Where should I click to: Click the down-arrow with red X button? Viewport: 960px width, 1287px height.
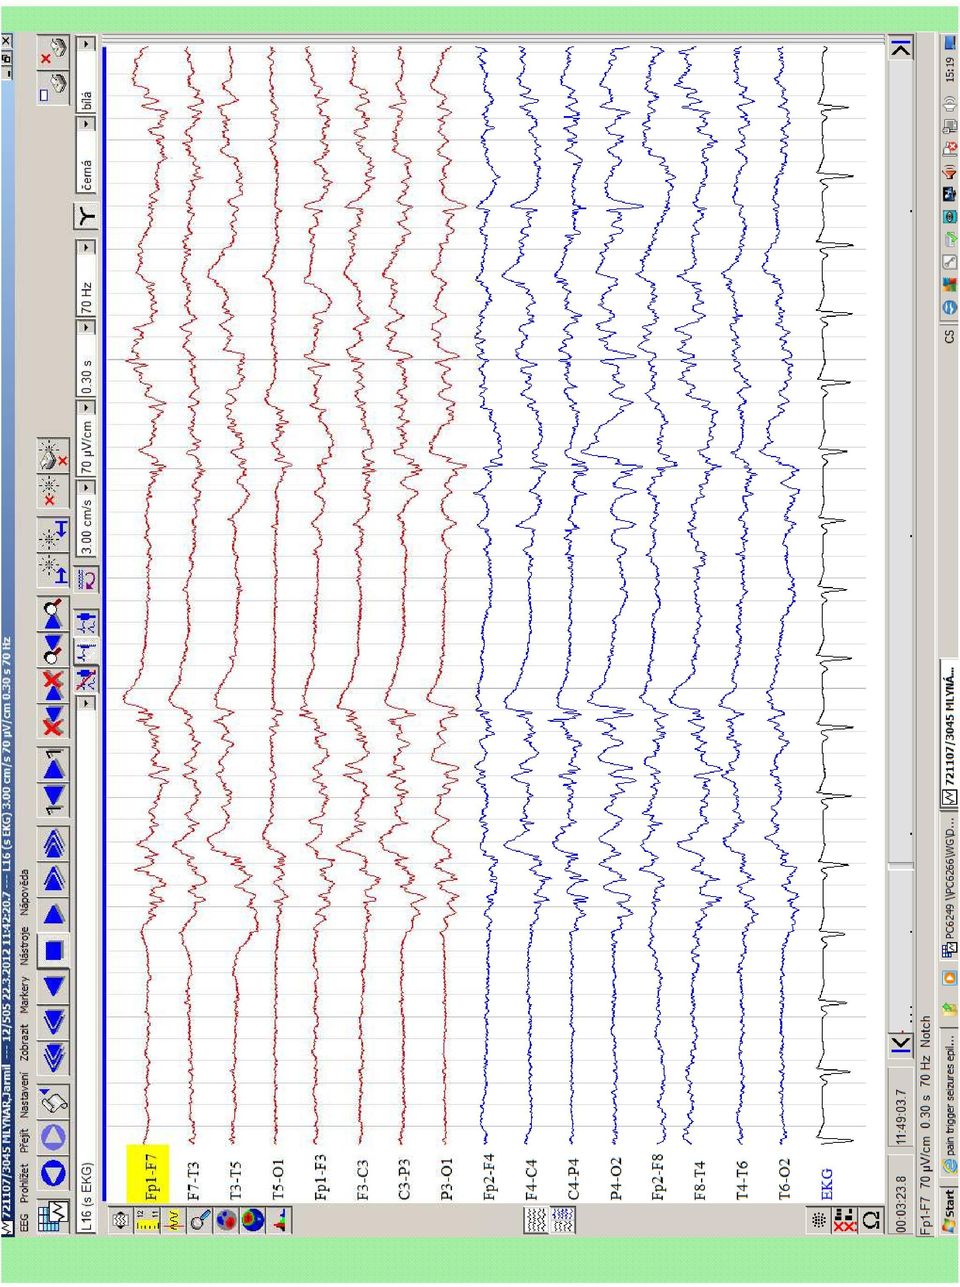(x=53, y=721)
